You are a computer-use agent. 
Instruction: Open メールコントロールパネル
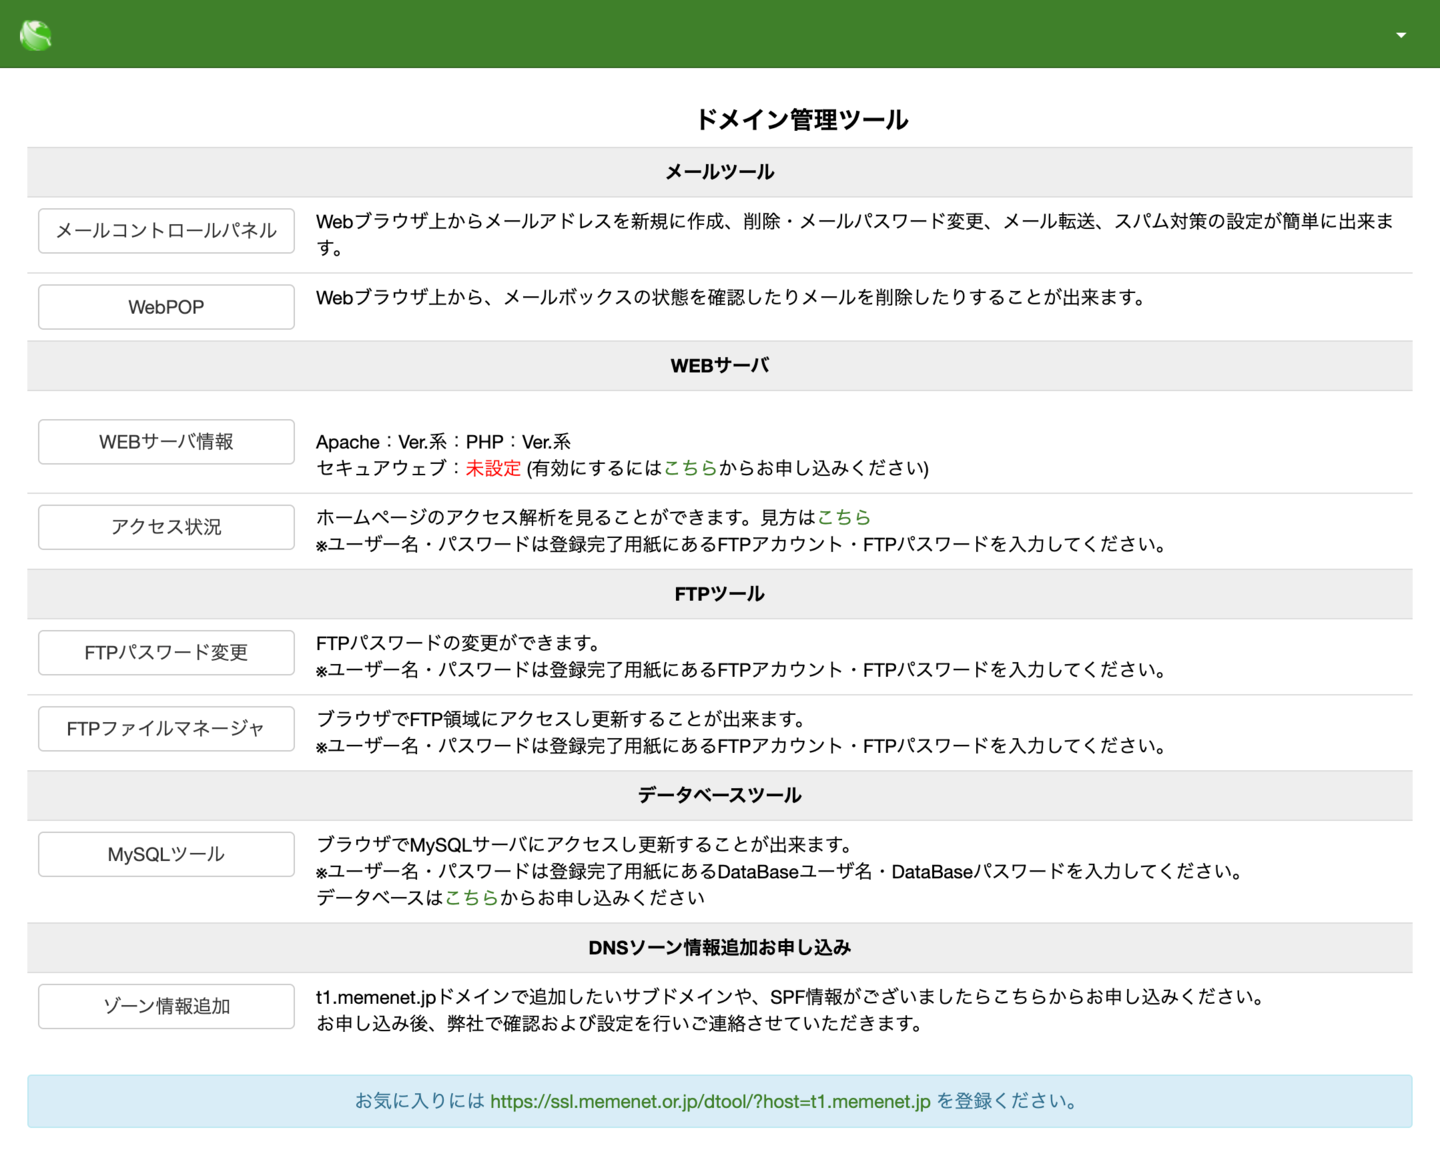coord(165,230)
